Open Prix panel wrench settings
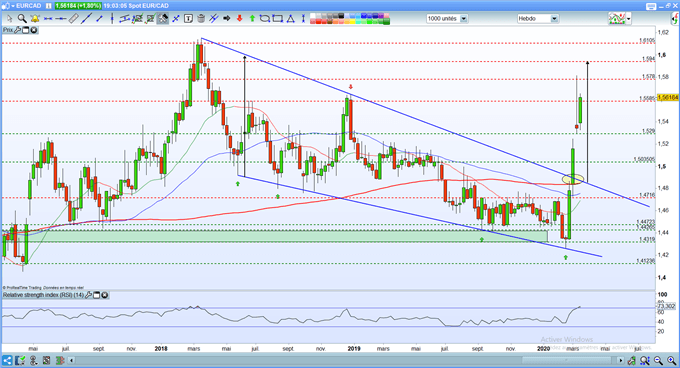This screenshot has width=680, height=368. (x=18, y=30)
